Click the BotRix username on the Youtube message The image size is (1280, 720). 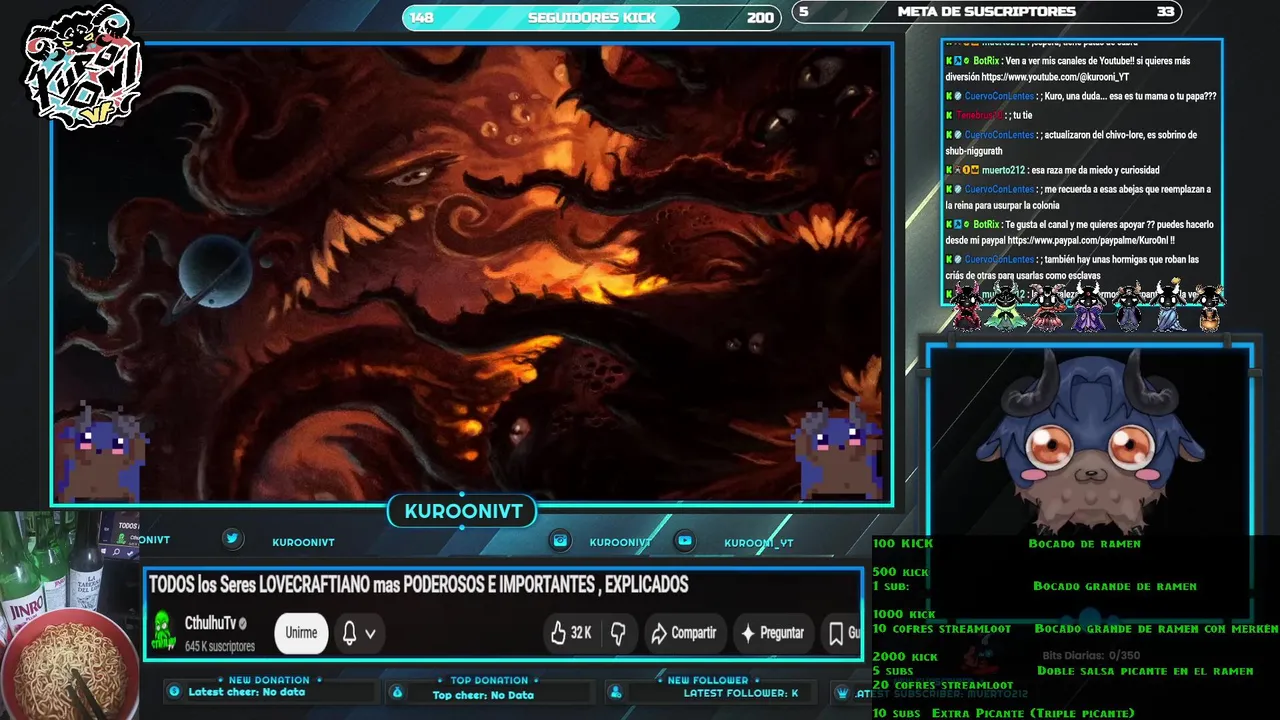986,61
